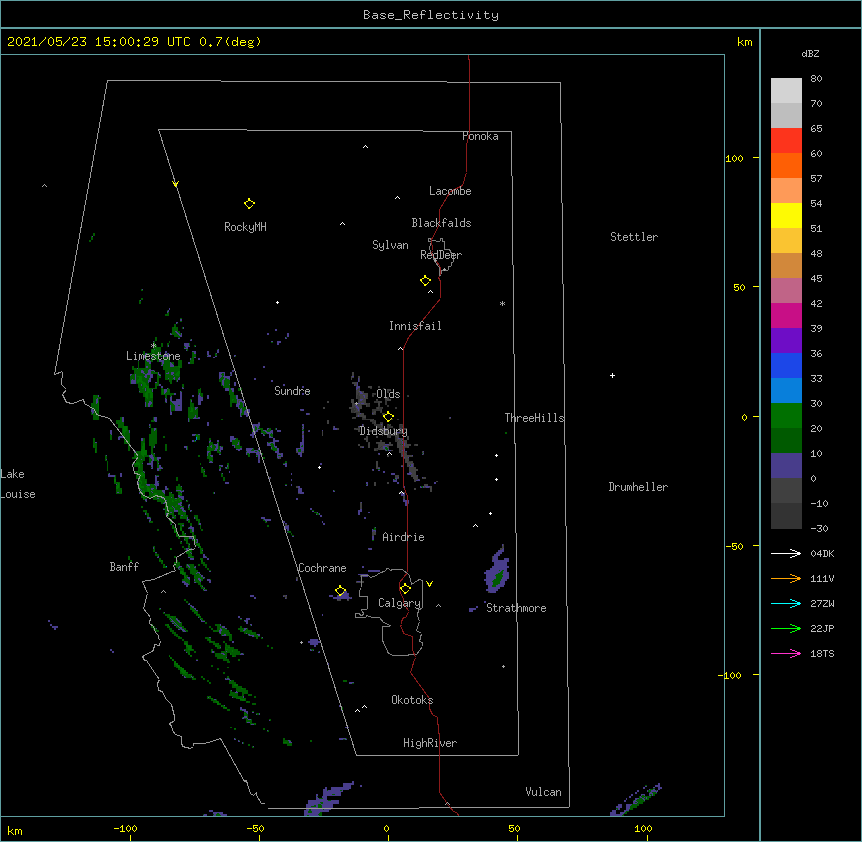Click the ThreeHills city label
This screenshot has width=862, height=842.
tap(534, 418)
